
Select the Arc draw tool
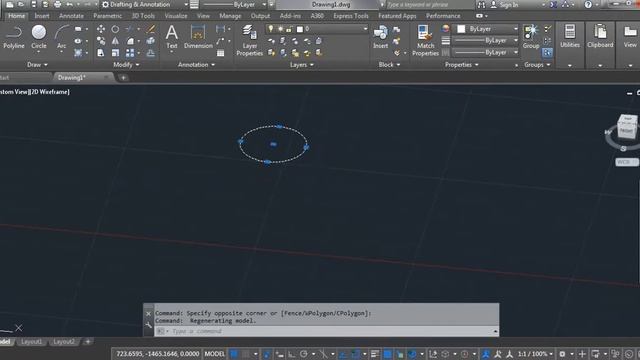(62, 37)
